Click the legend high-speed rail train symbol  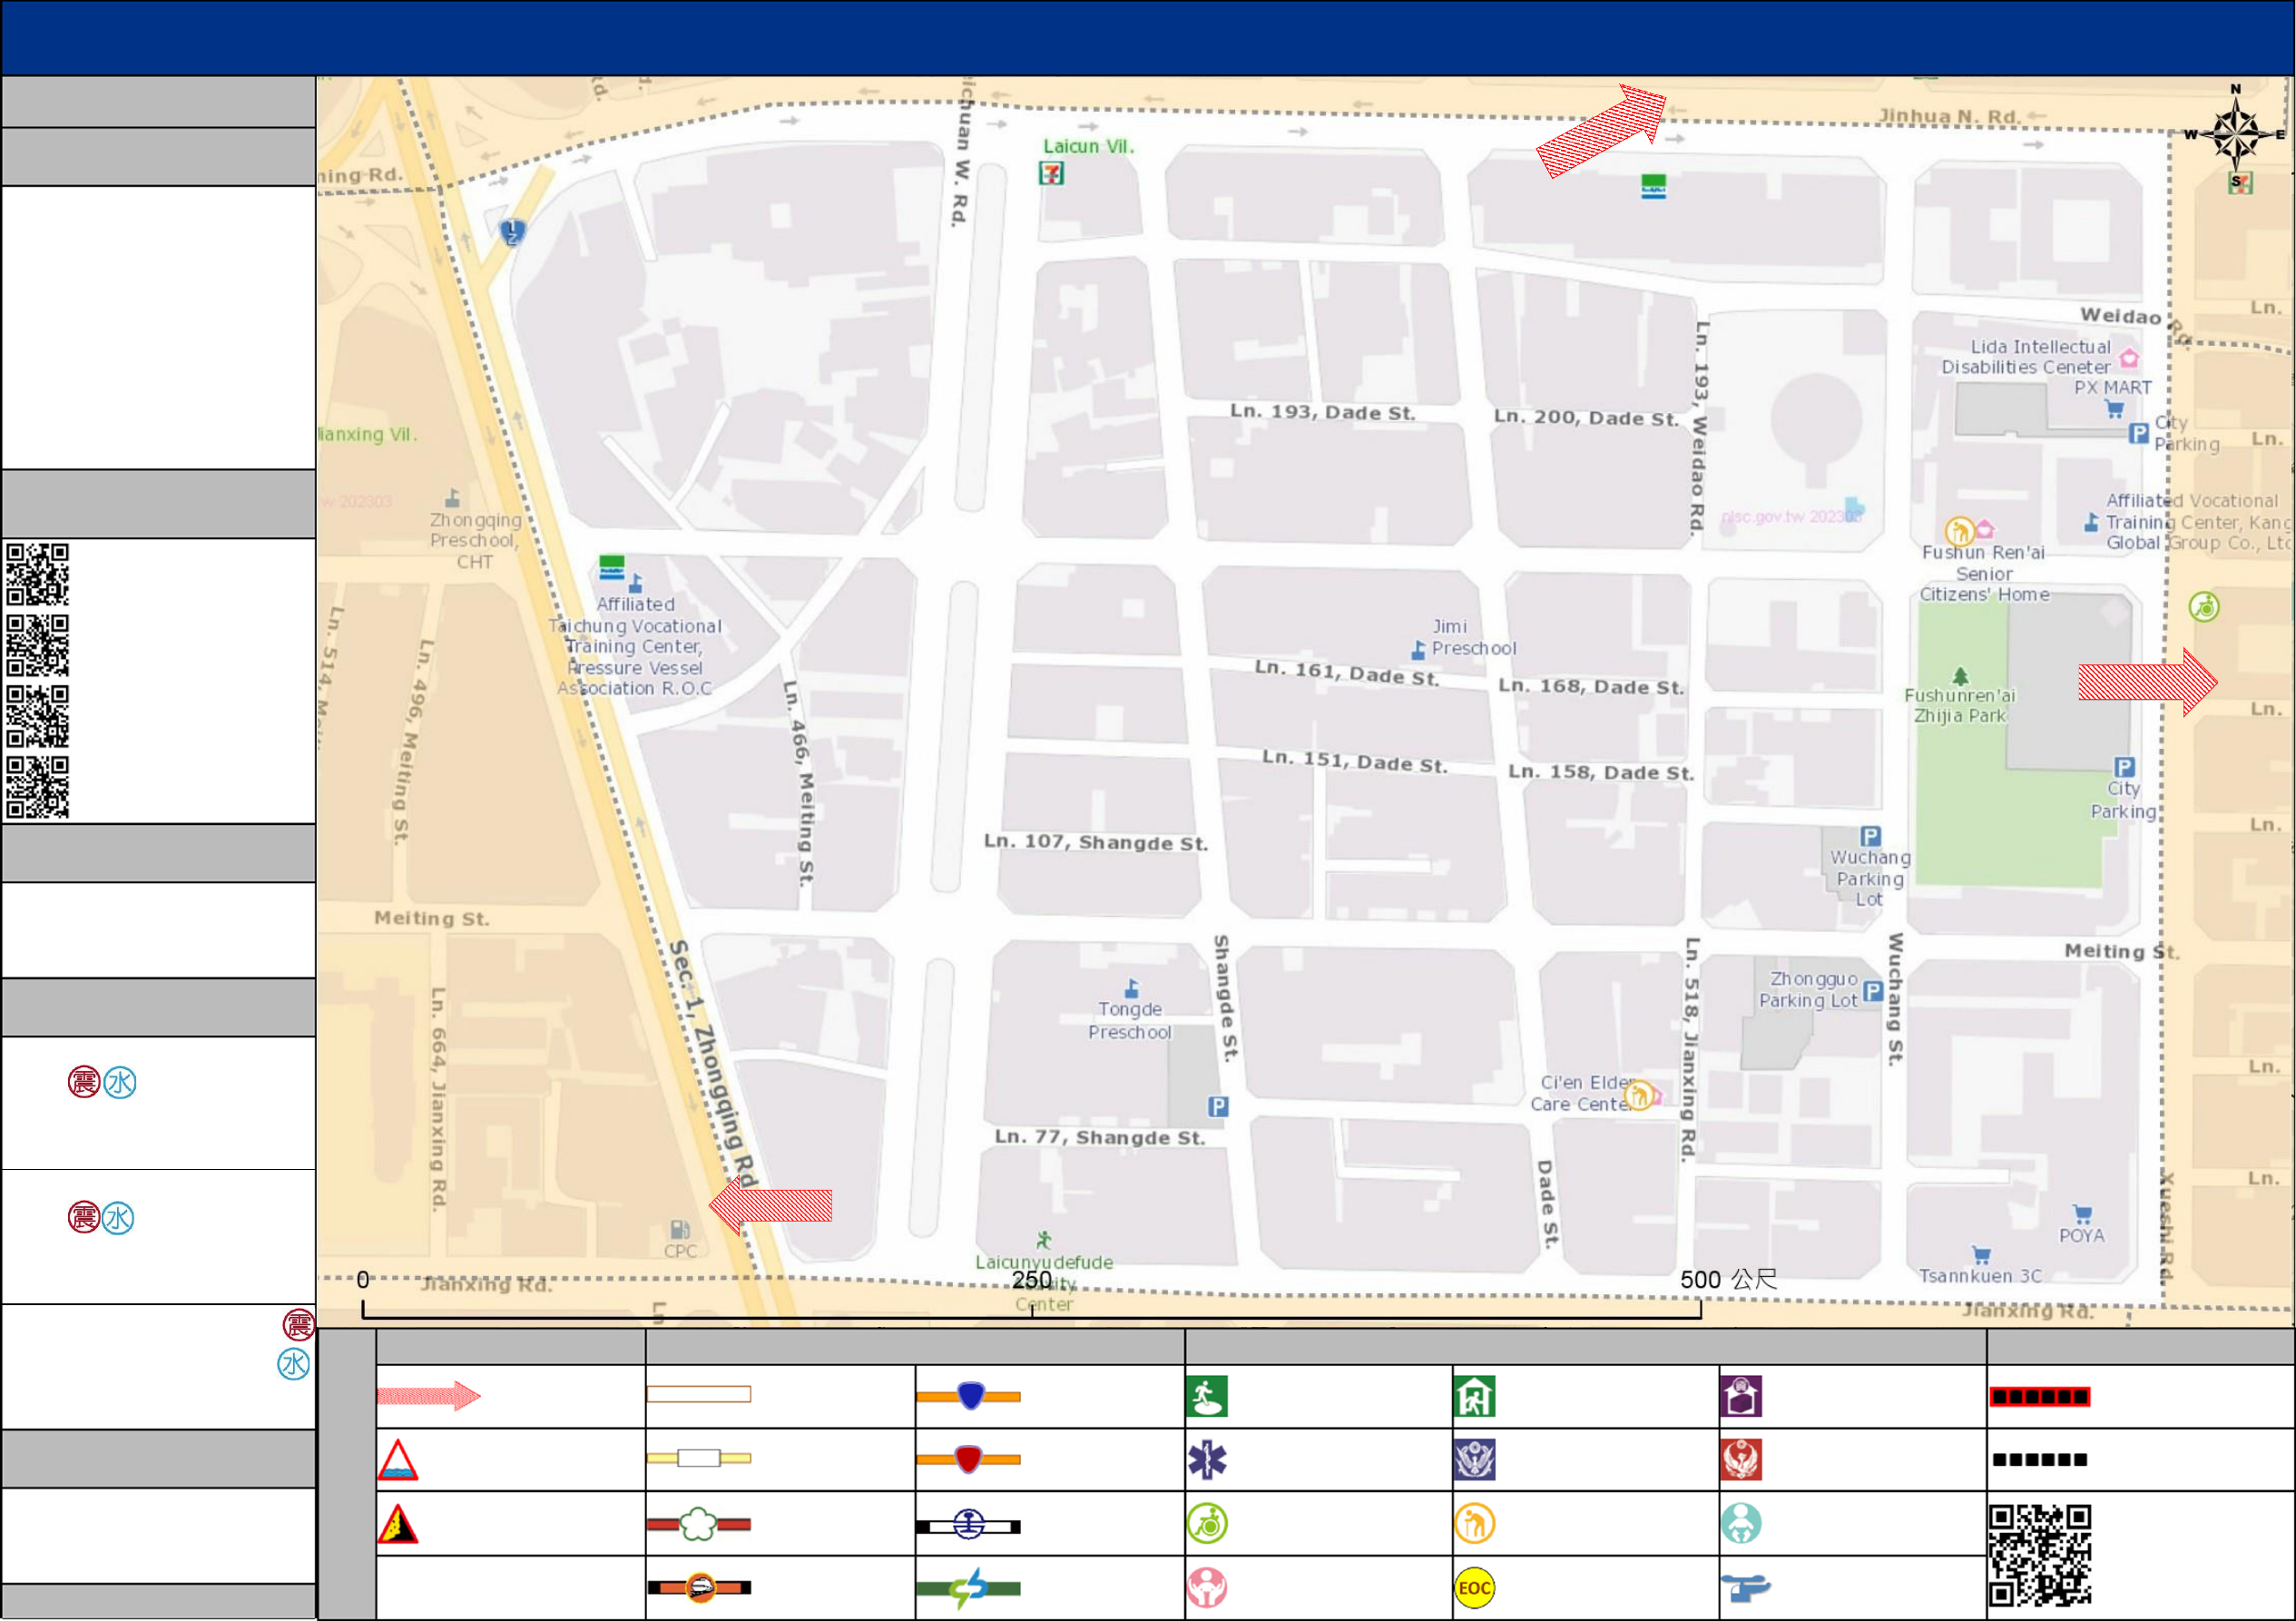click(699, 1588)
